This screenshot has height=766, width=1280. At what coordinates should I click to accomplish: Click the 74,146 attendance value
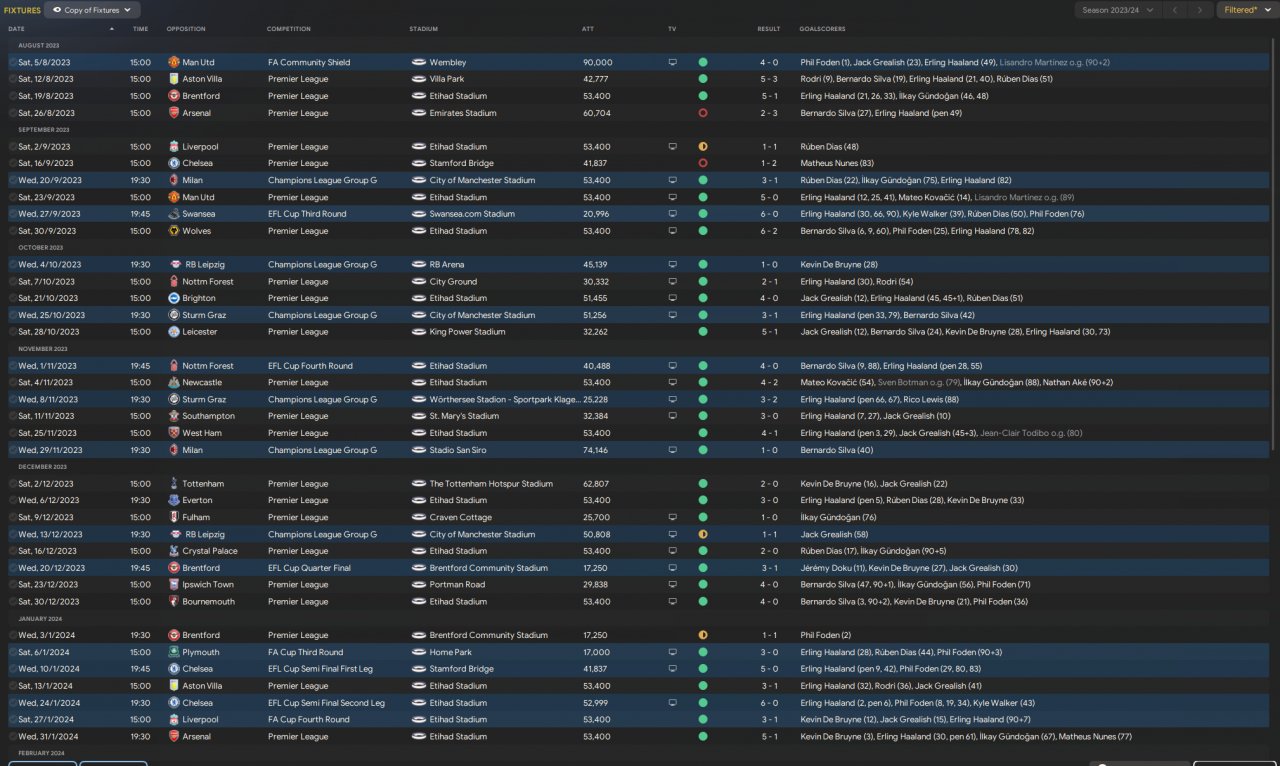coord(595,450)
